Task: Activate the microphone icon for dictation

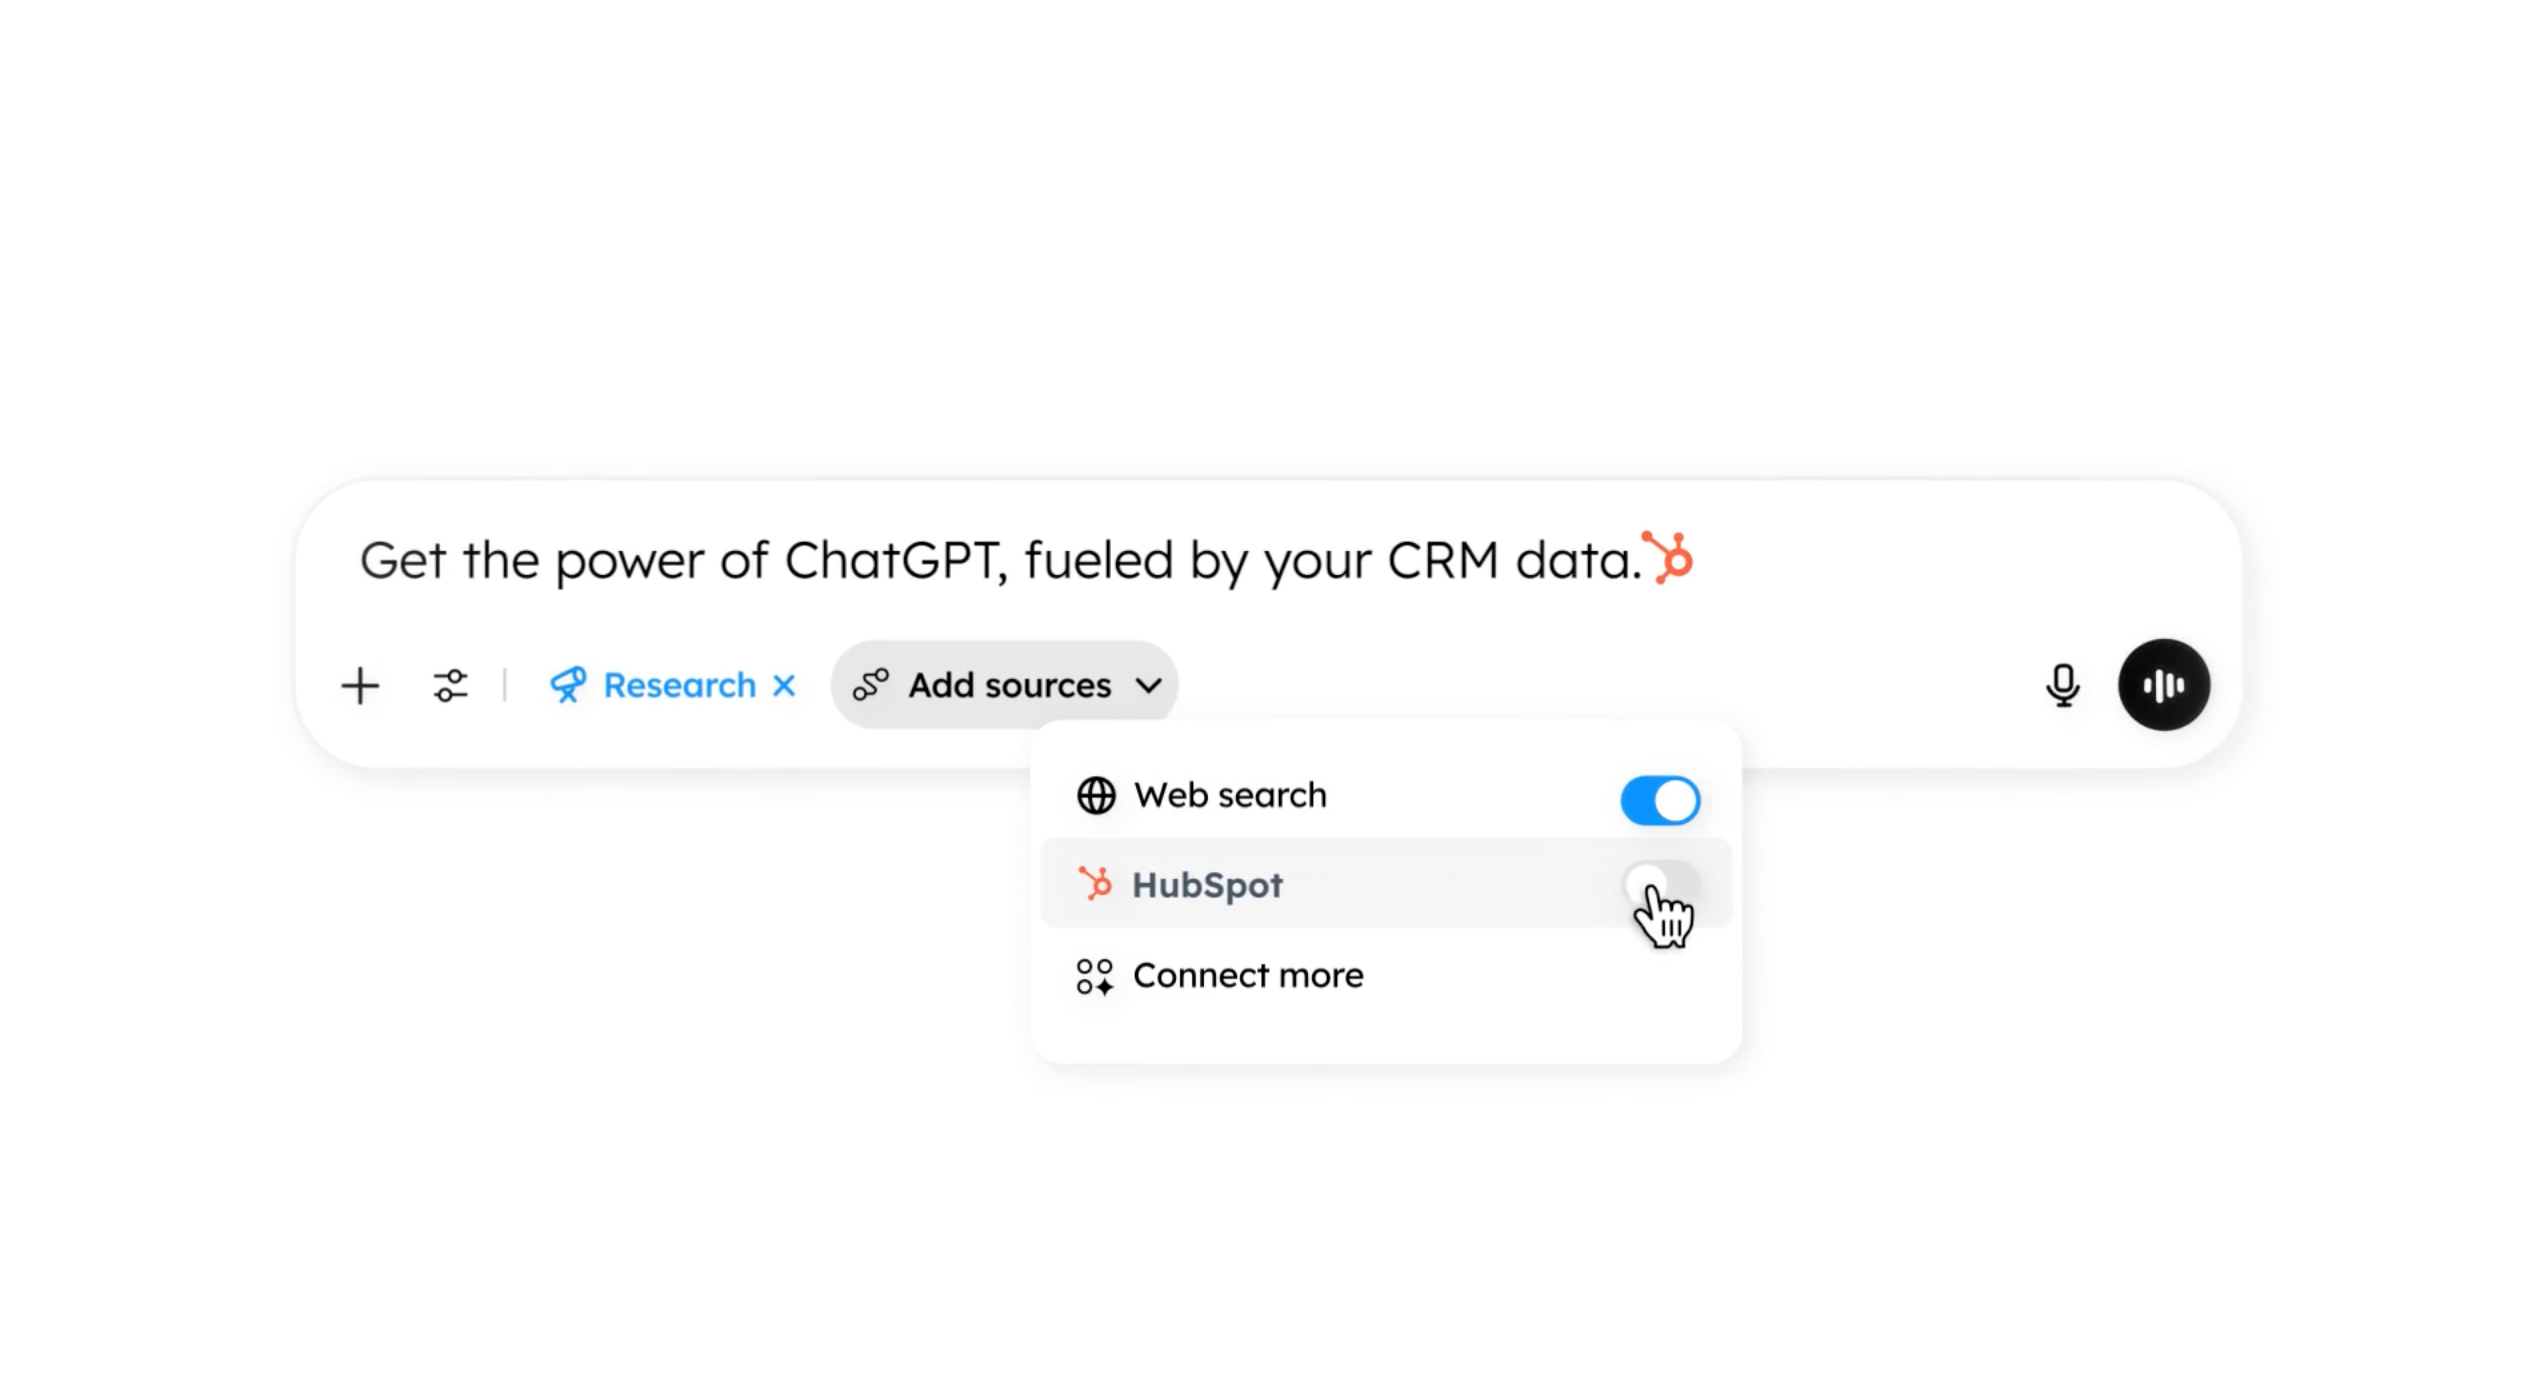Action: pos(2063,685)
